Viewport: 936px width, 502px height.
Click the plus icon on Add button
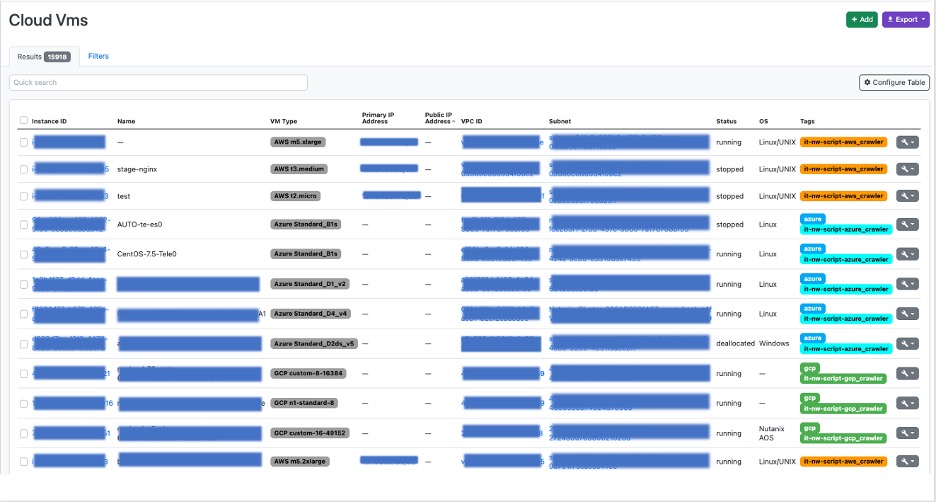coord(853,19)
